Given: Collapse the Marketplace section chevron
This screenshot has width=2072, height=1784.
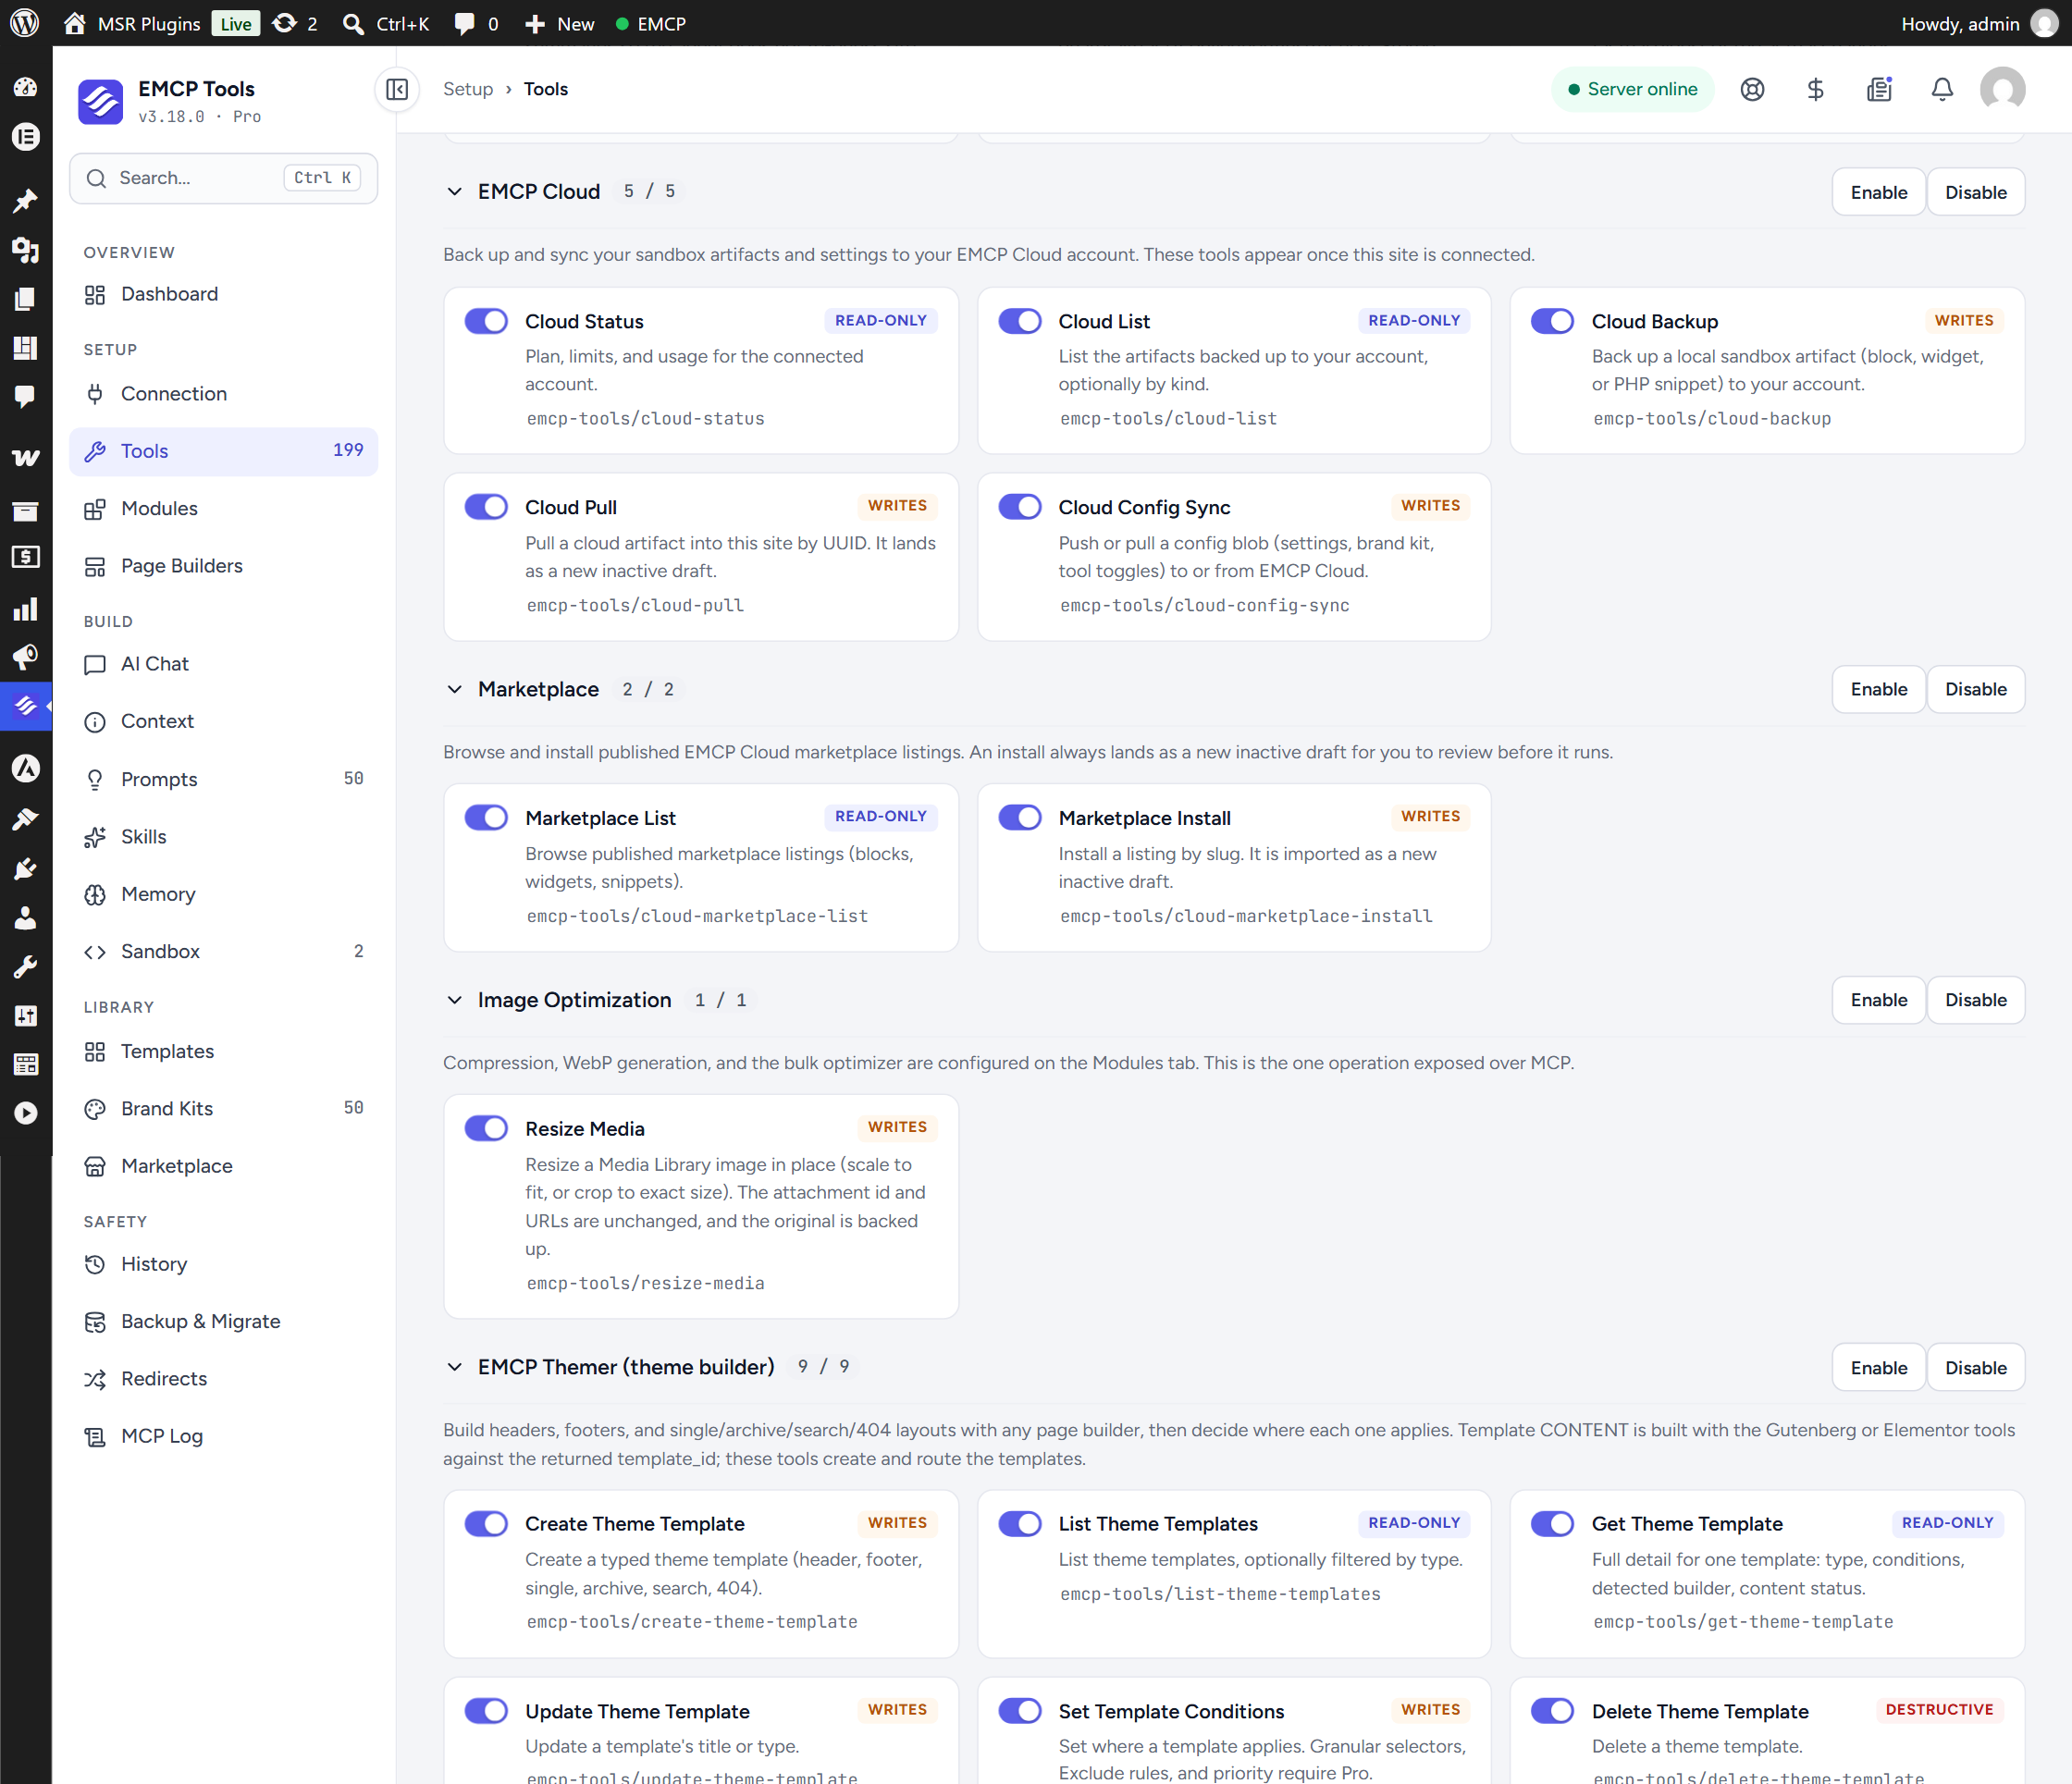Looking at the screenshot, I should coord(454,689).
